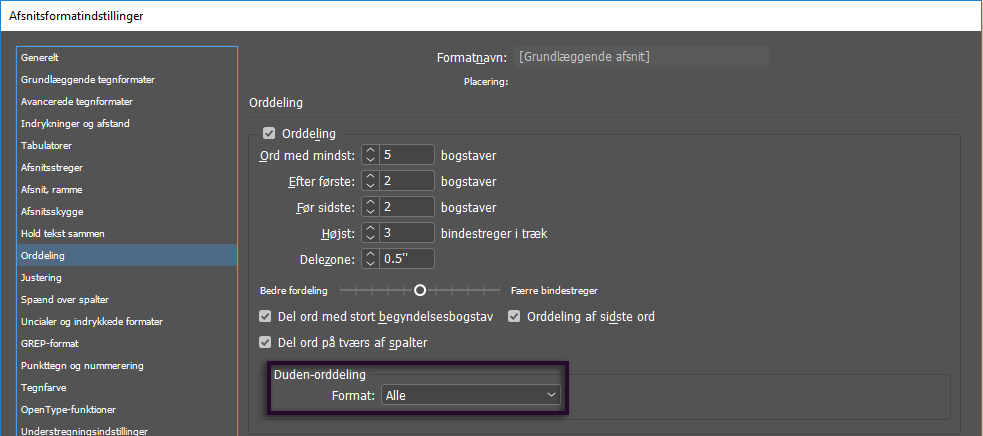Image resolution: width=983 pixels, height=436 pixels.
Task: Toggle the Orddeling checkbox
Action: point(269,133)
